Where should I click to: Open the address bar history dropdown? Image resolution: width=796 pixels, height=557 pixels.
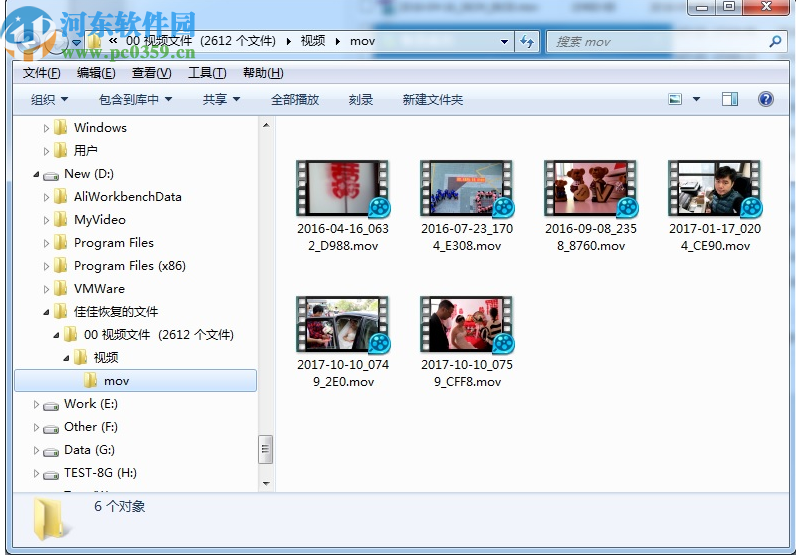(504, 42)
